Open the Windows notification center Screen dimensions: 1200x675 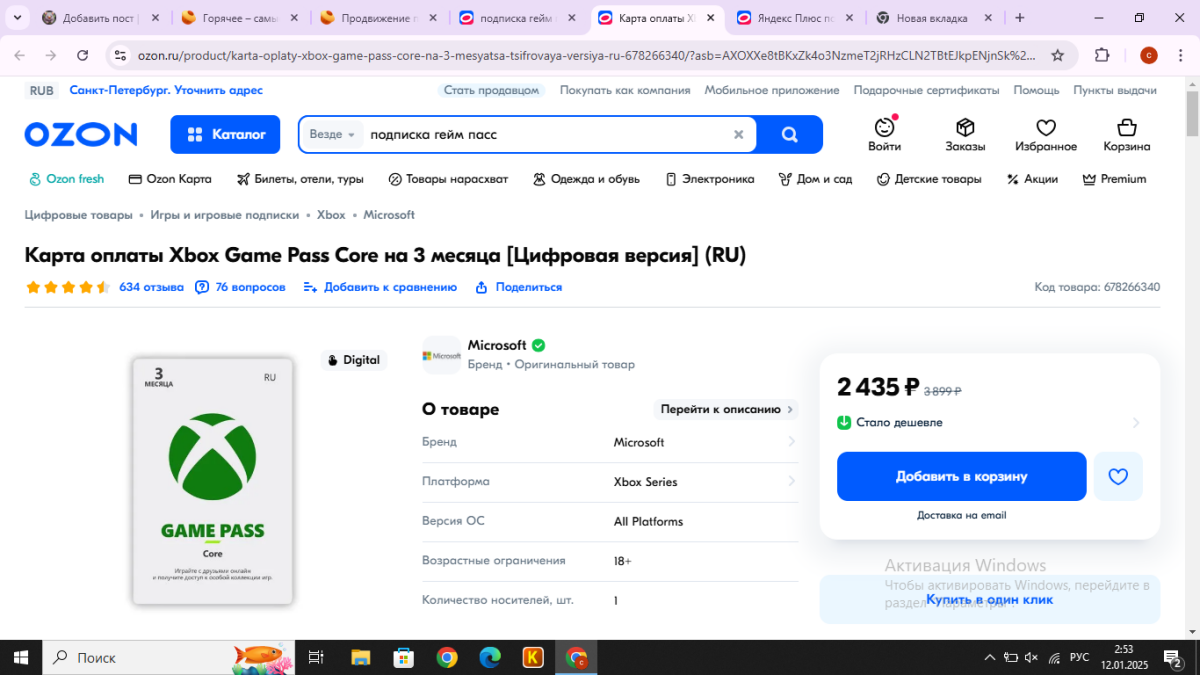click(1171, 657)
